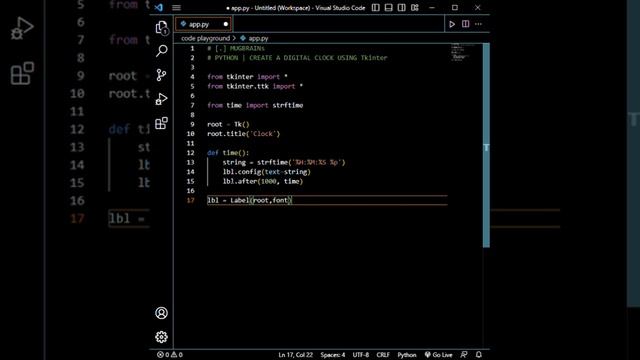Image resolution: width=640 pixels, height=360 pixels.
Task: Change indentation via 'Spaces: 4'
Action: click(333, 355)
